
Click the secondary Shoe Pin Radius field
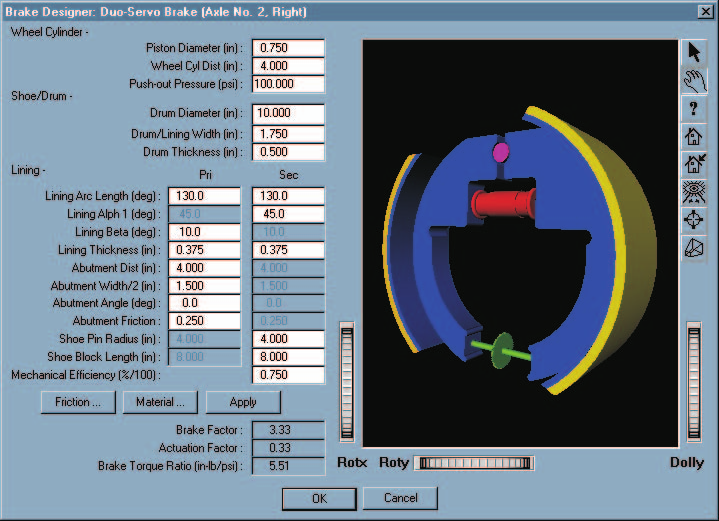[x=288, y=339]
